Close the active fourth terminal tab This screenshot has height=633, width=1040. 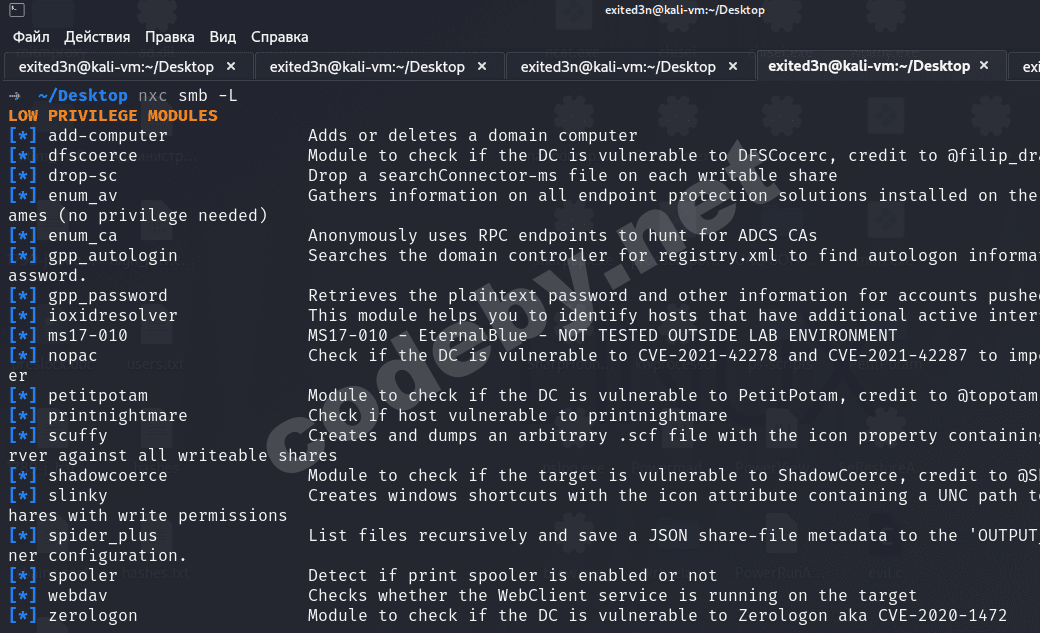tap(985, 66)
